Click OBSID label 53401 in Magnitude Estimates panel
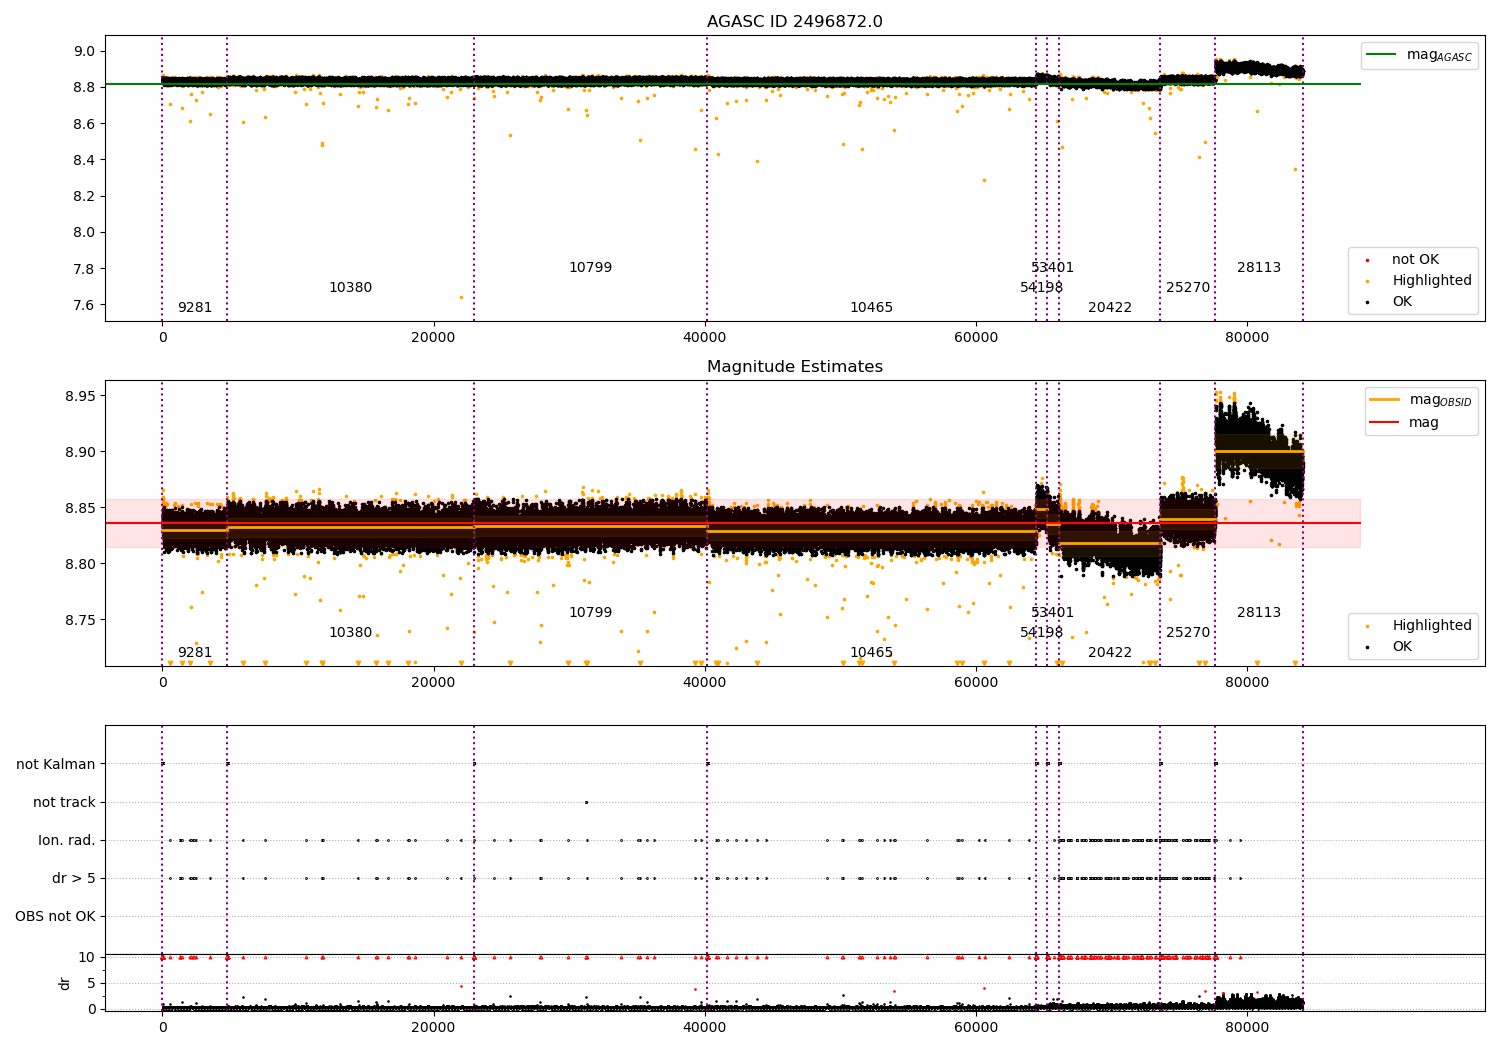1500x1050 pixels. [1052, 612]
